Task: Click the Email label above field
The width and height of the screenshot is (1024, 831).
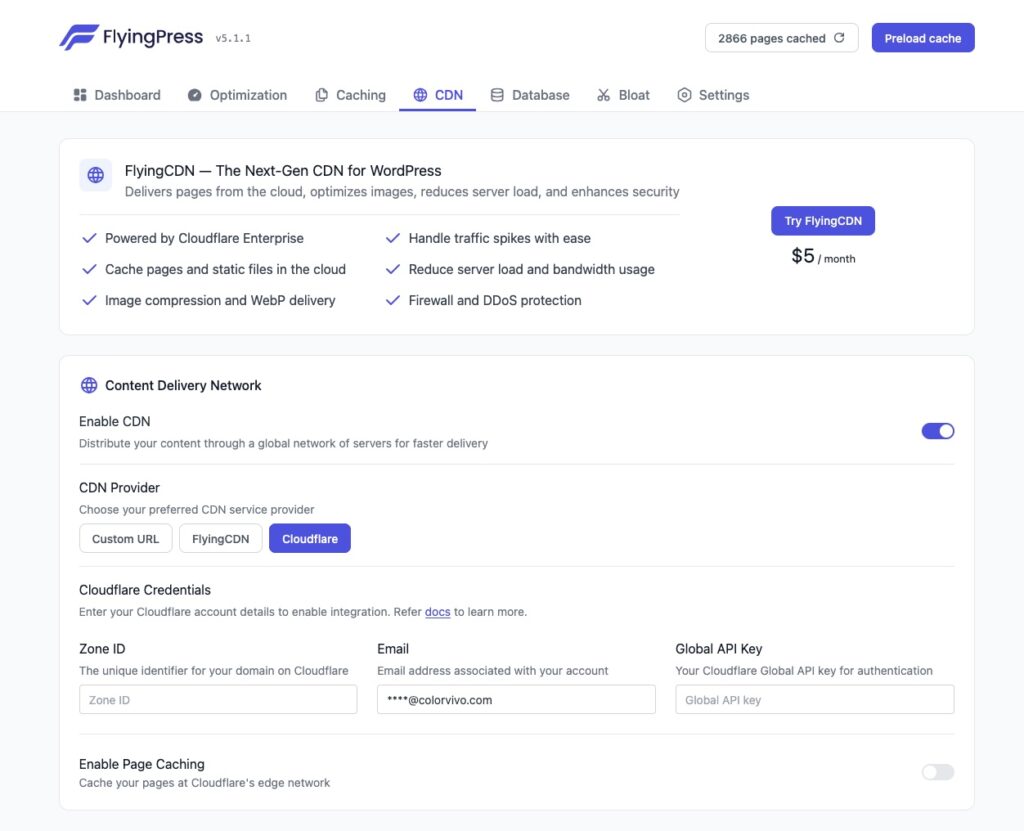Action: (x=393, y=649)
